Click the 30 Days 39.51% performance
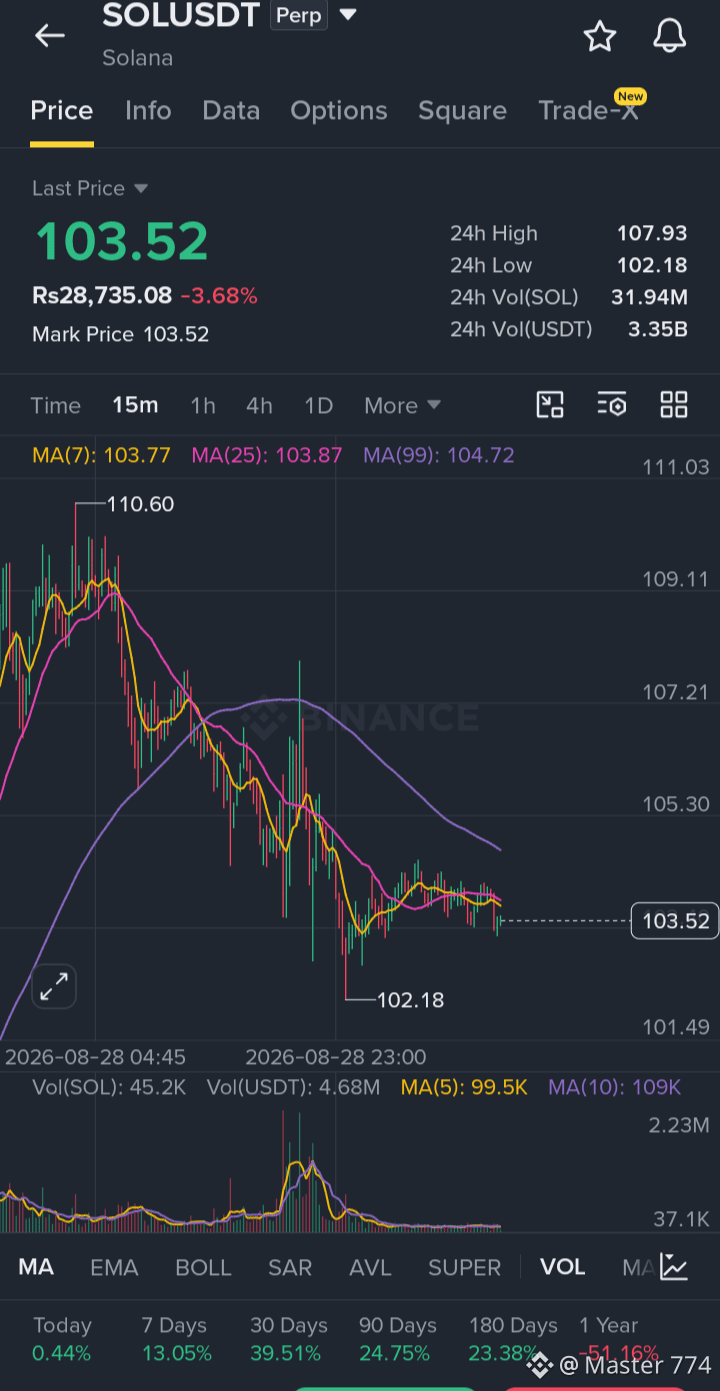 [x=288, y=1339]
